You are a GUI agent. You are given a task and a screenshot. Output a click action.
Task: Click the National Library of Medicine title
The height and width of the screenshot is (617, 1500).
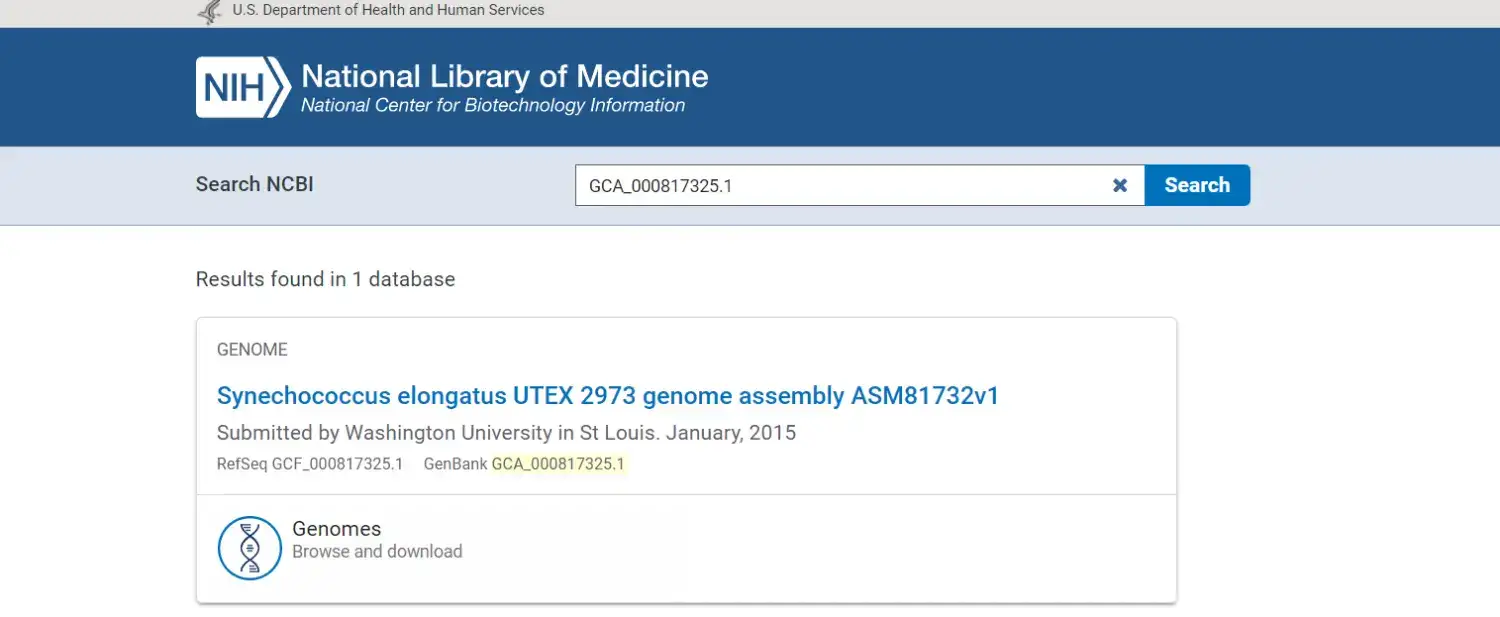(504, 77)
